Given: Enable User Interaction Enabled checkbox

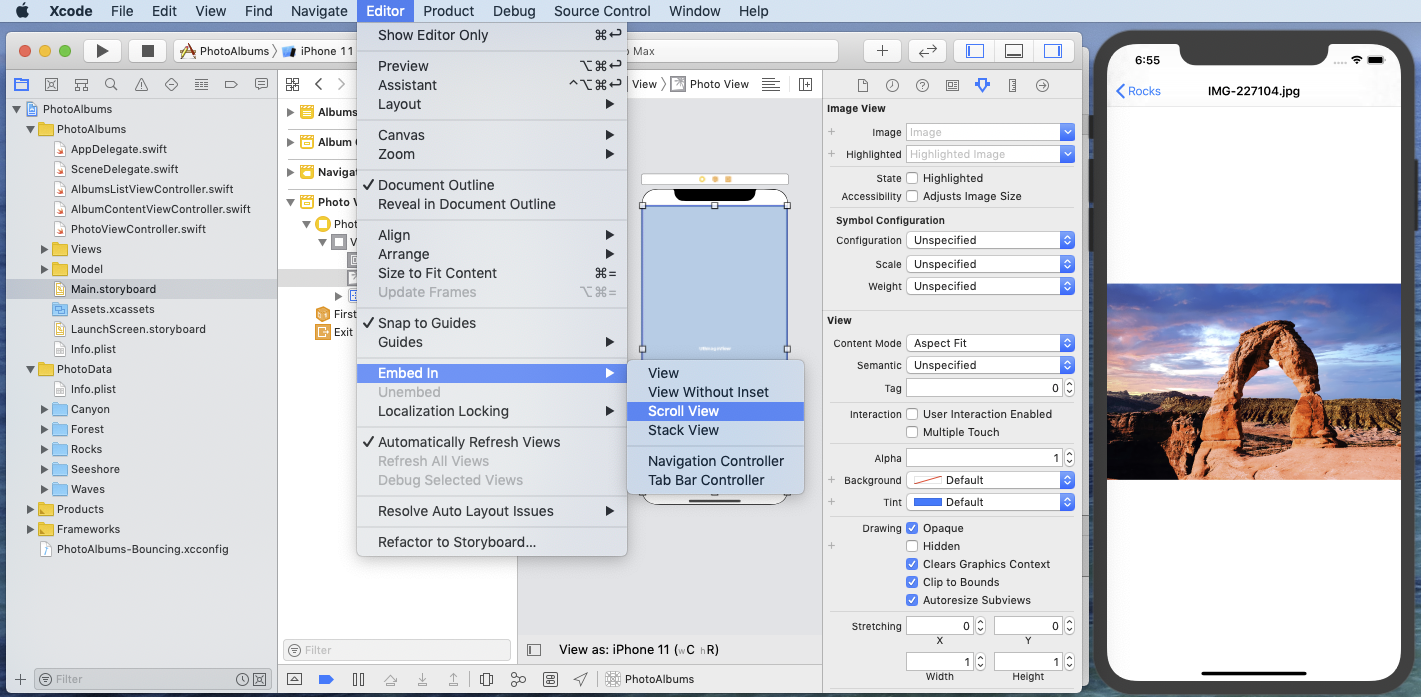Looking at the screenshot, I should [x=912, y=414].
